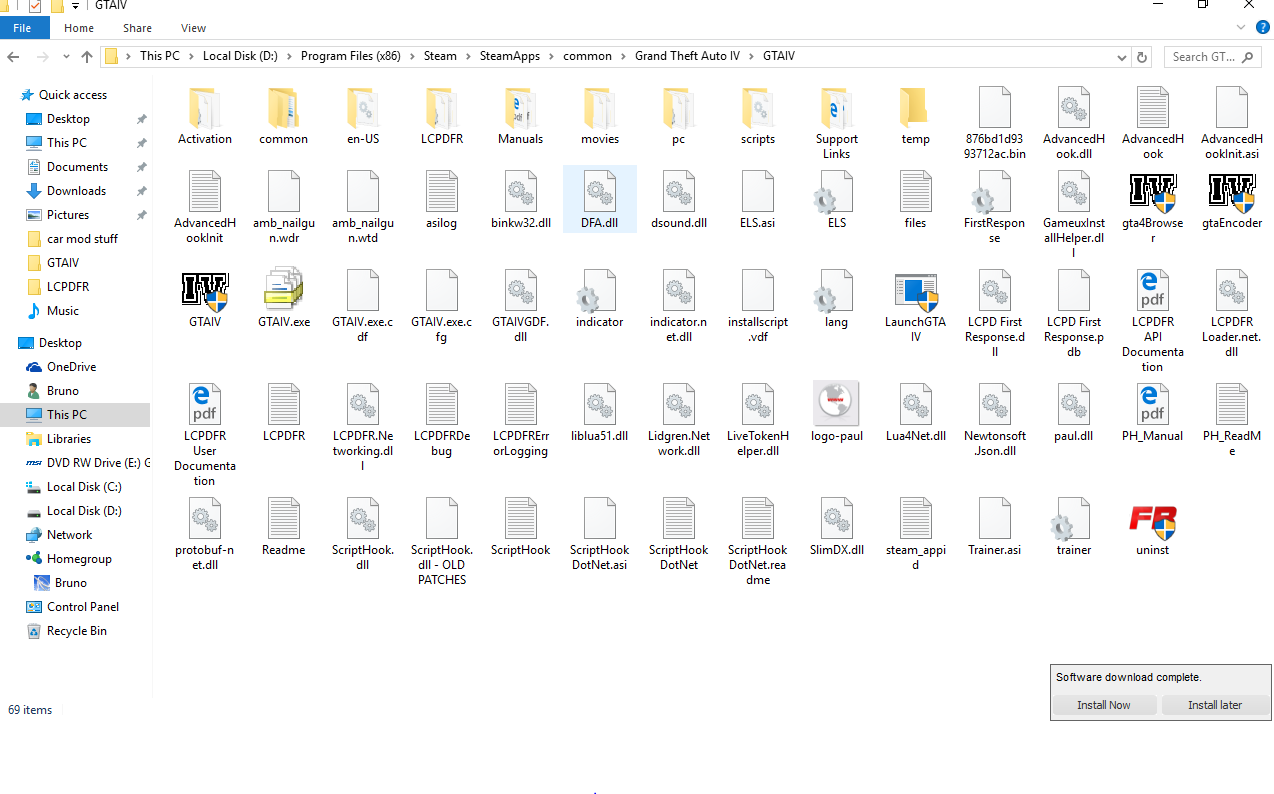Open Homegroup in navigation pane

click(79, 559)
